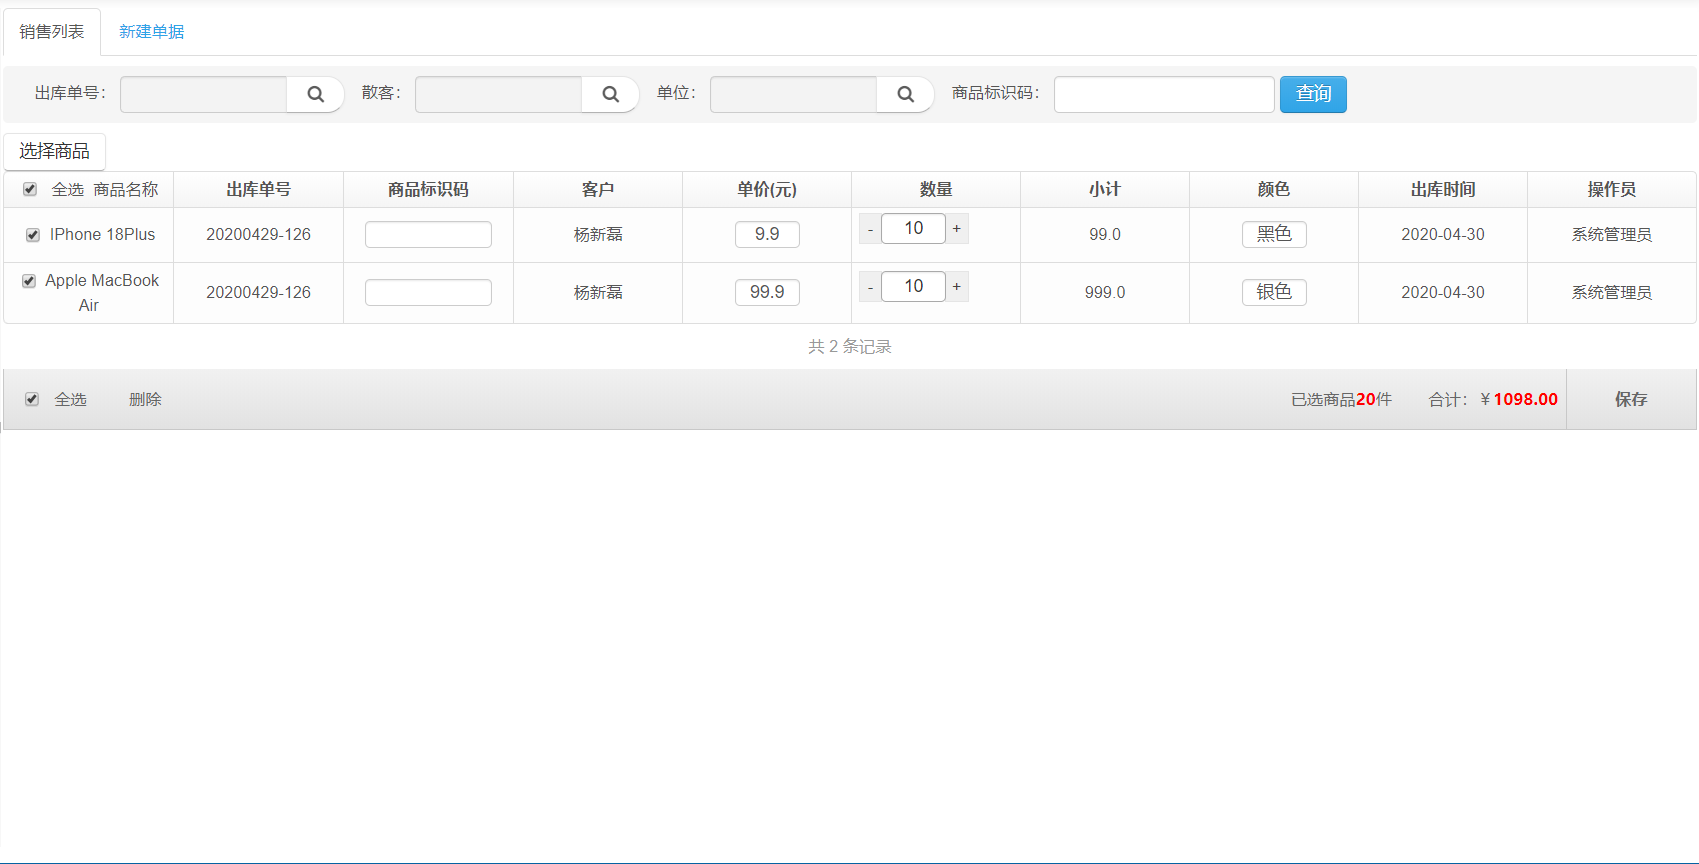Viewport: 1699px width, 864px height.
Task: Focus the 单位 input field
Action: click(x=793, y=94)
